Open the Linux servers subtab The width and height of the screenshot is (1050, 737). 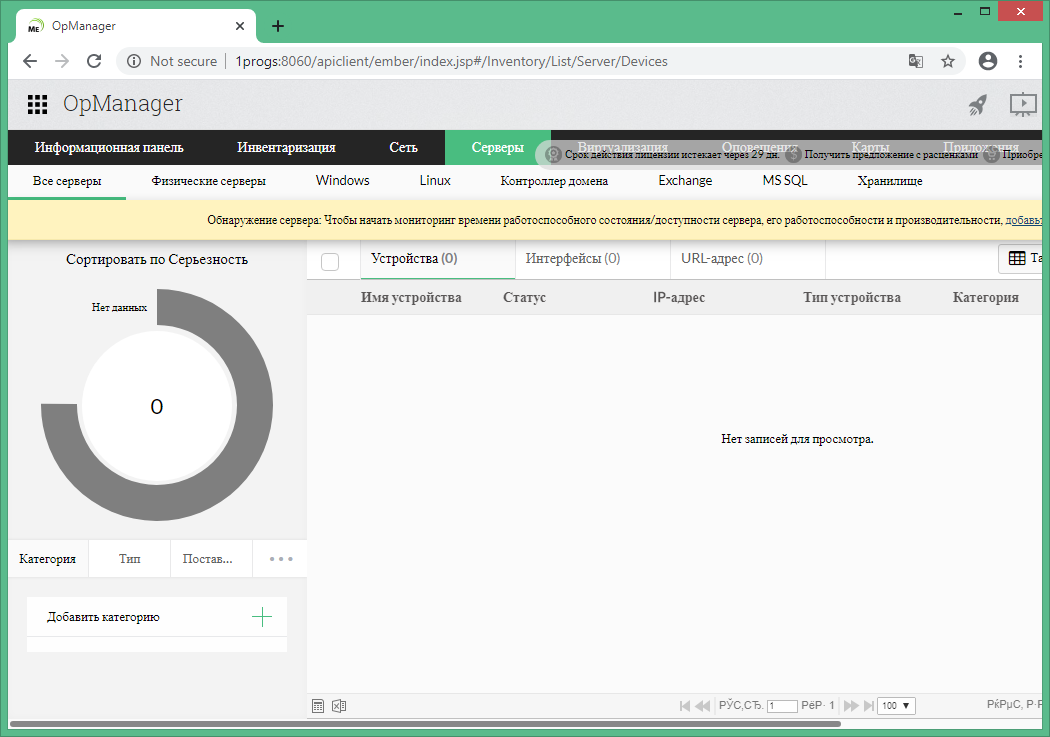[x=435, y=181]
